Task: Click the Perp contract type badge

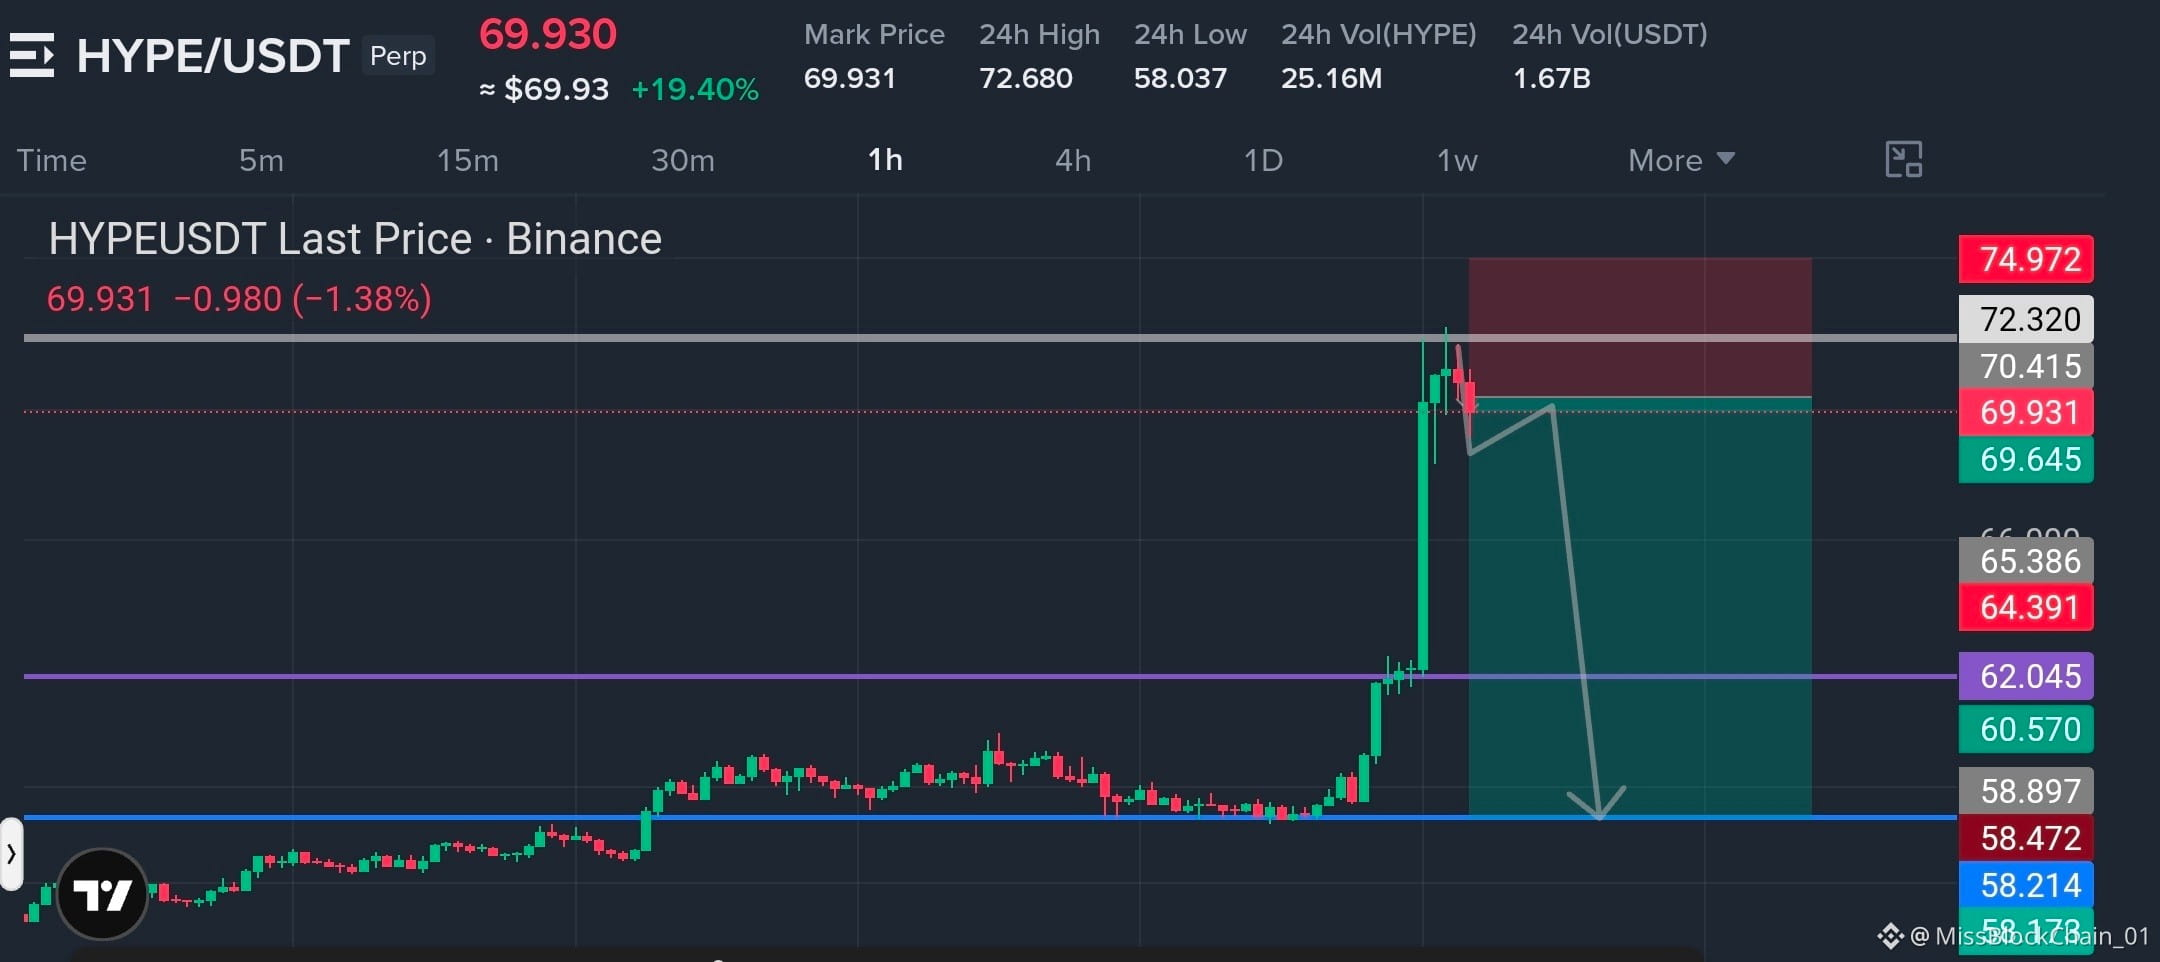Action: click(x=398, y=56)
